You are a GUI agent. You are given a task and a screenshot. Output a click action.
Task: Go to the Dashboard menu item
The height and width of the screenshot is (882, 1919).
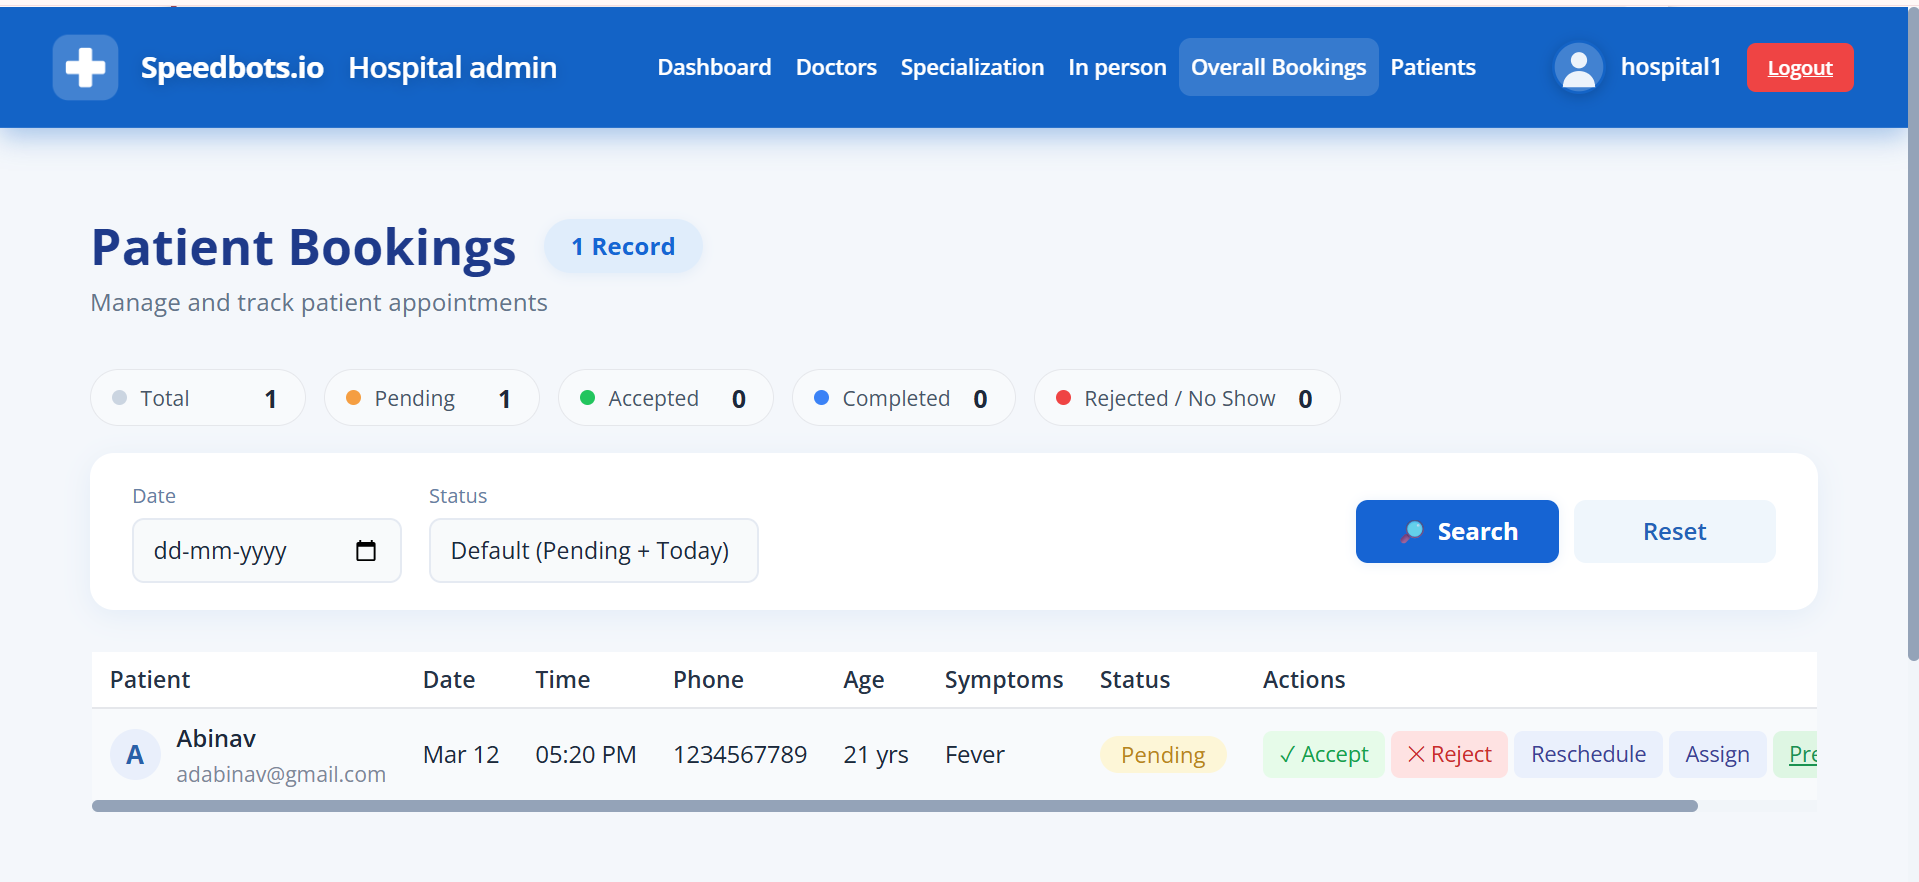pos(714,67)
